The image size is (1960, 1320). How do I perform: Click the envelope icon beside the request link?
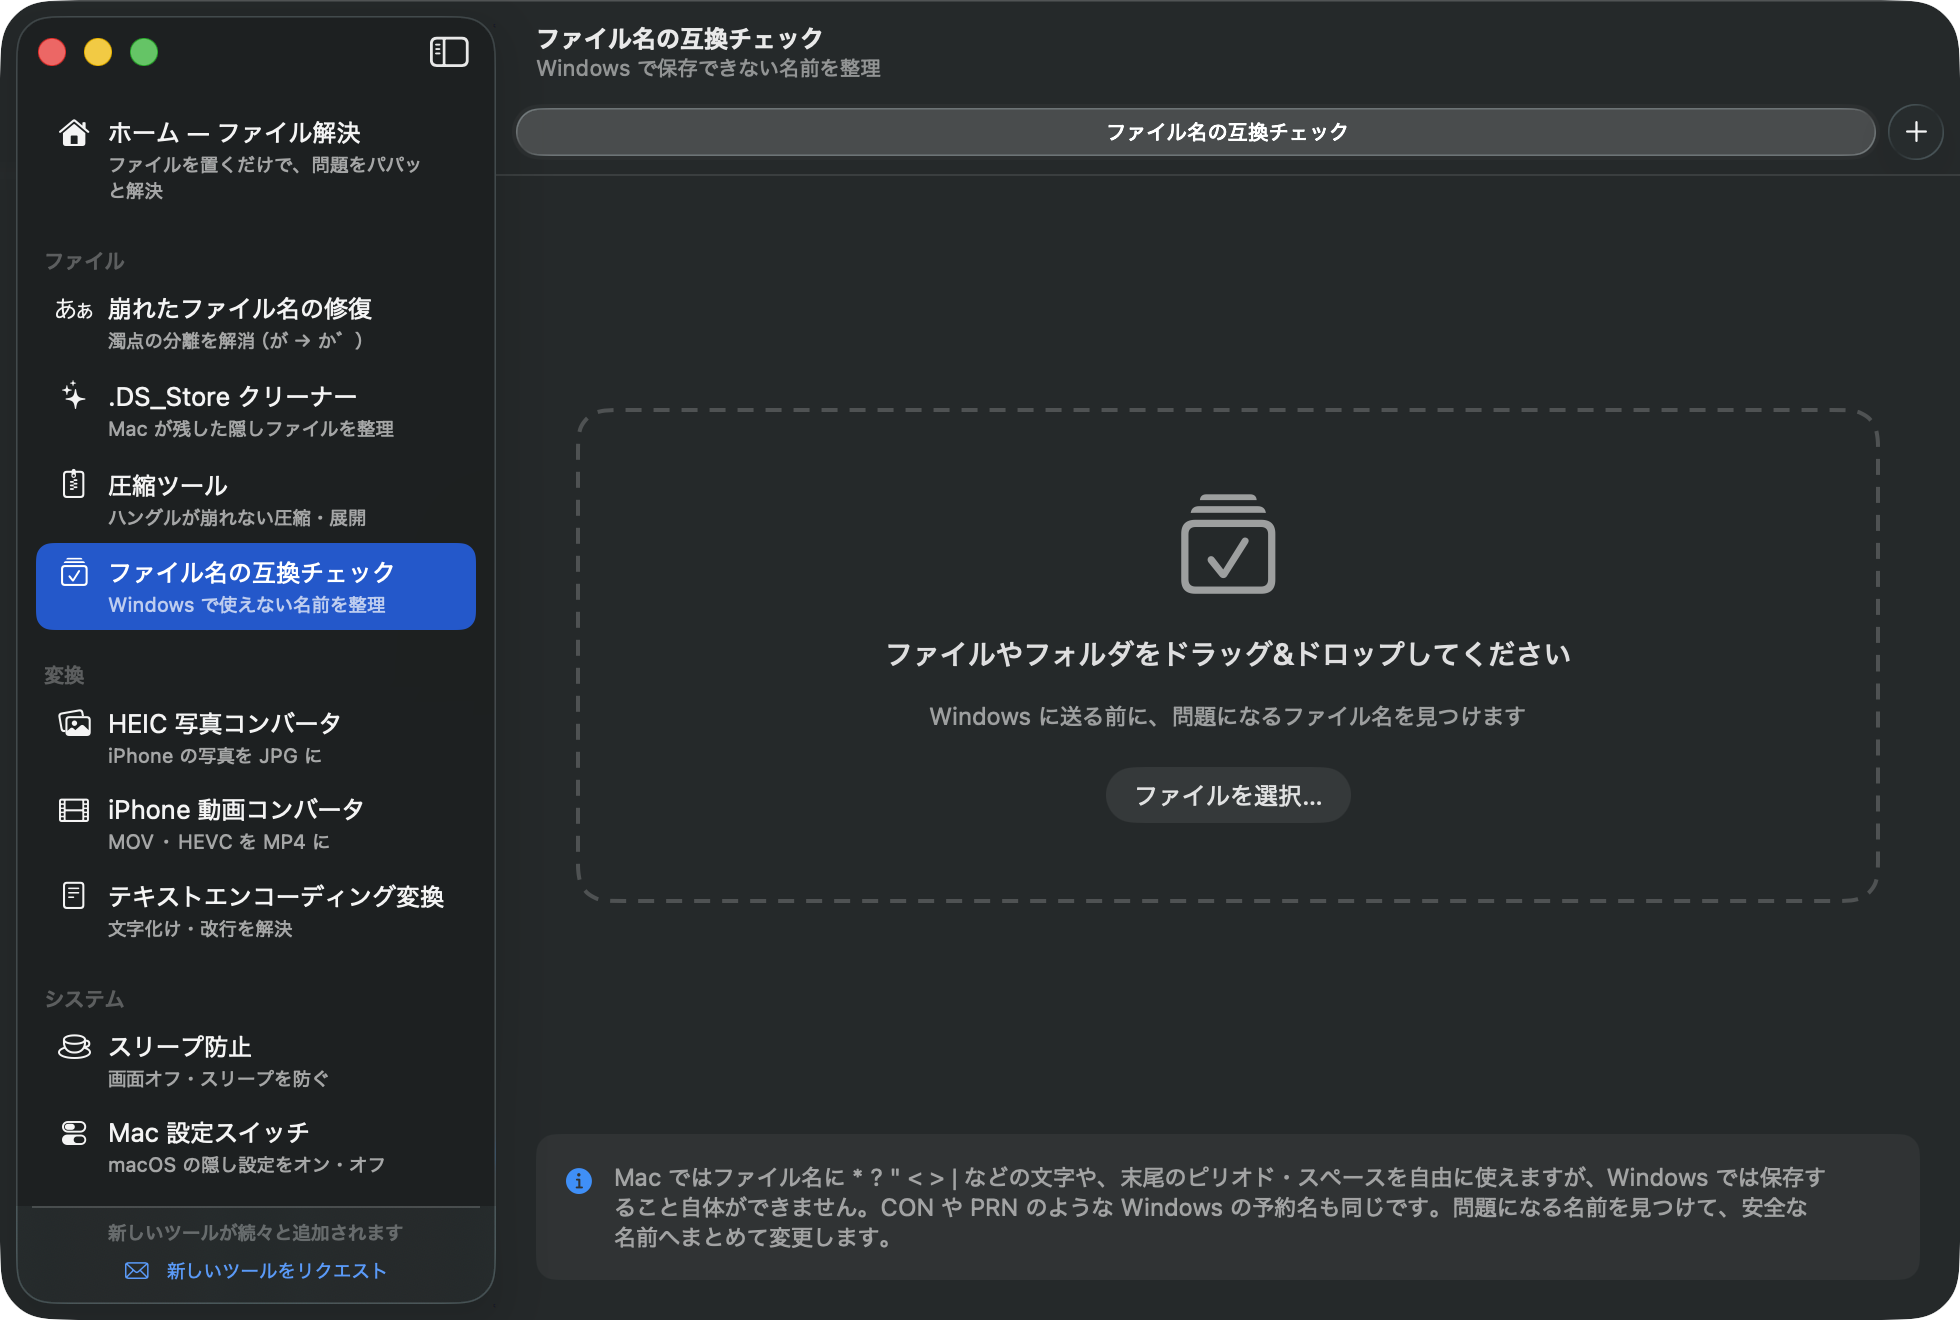click(137, 1270)
